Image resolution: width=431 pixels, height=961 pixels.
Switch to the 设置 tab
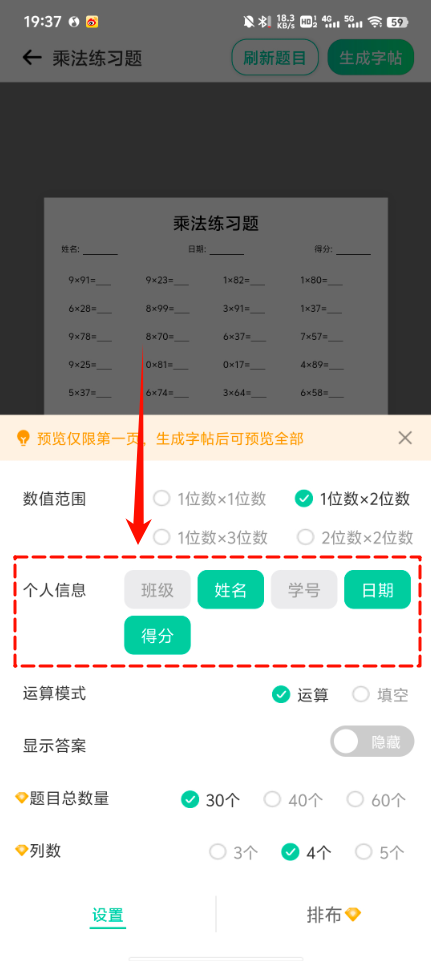(x=108, y=915)
